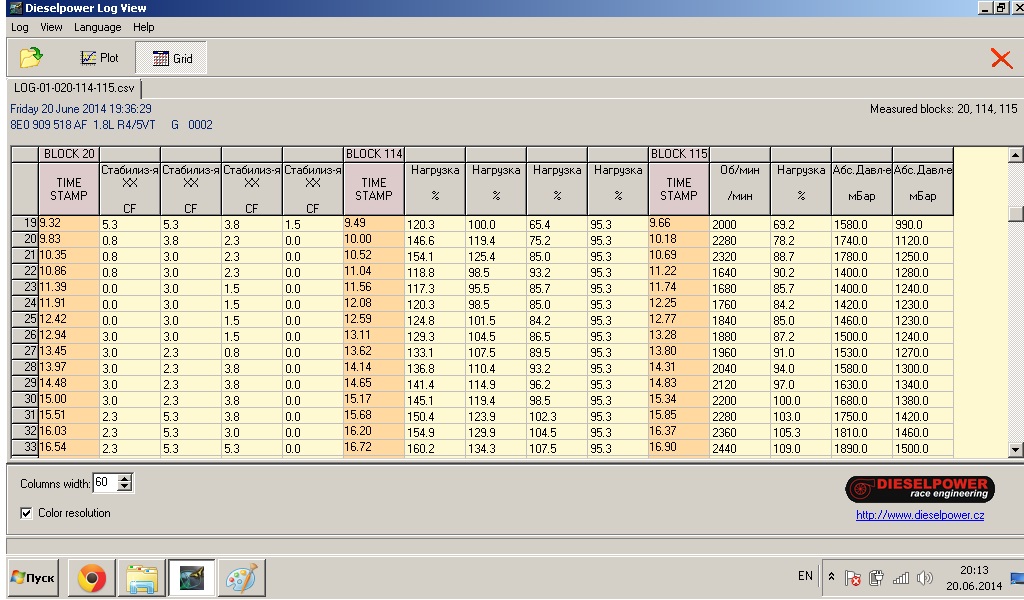The height and width of the screenshot is (600, 1024).
Task: Open the Paint taskbar icon
Action: pyautogui.click(x=240, y=578)
